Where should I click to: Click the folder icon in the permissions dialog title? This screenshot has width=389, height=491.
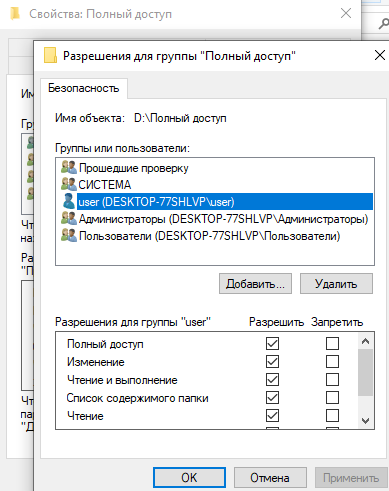click(x=50, y=55)
